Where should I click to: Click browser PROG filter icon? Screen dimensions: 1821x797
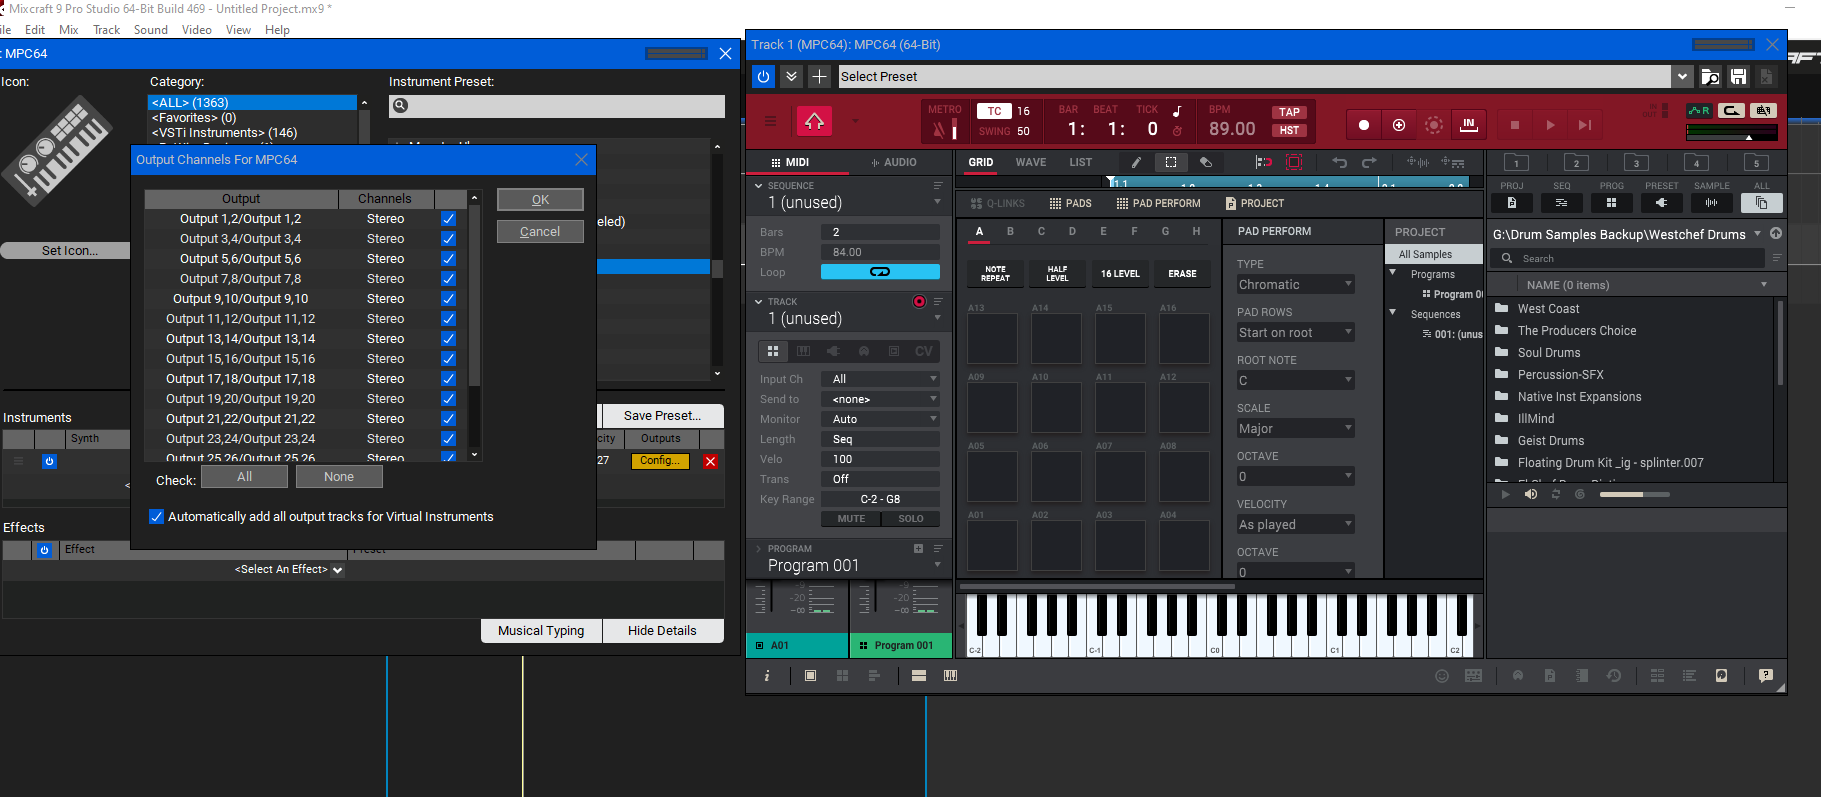(x=1611, y=203)
